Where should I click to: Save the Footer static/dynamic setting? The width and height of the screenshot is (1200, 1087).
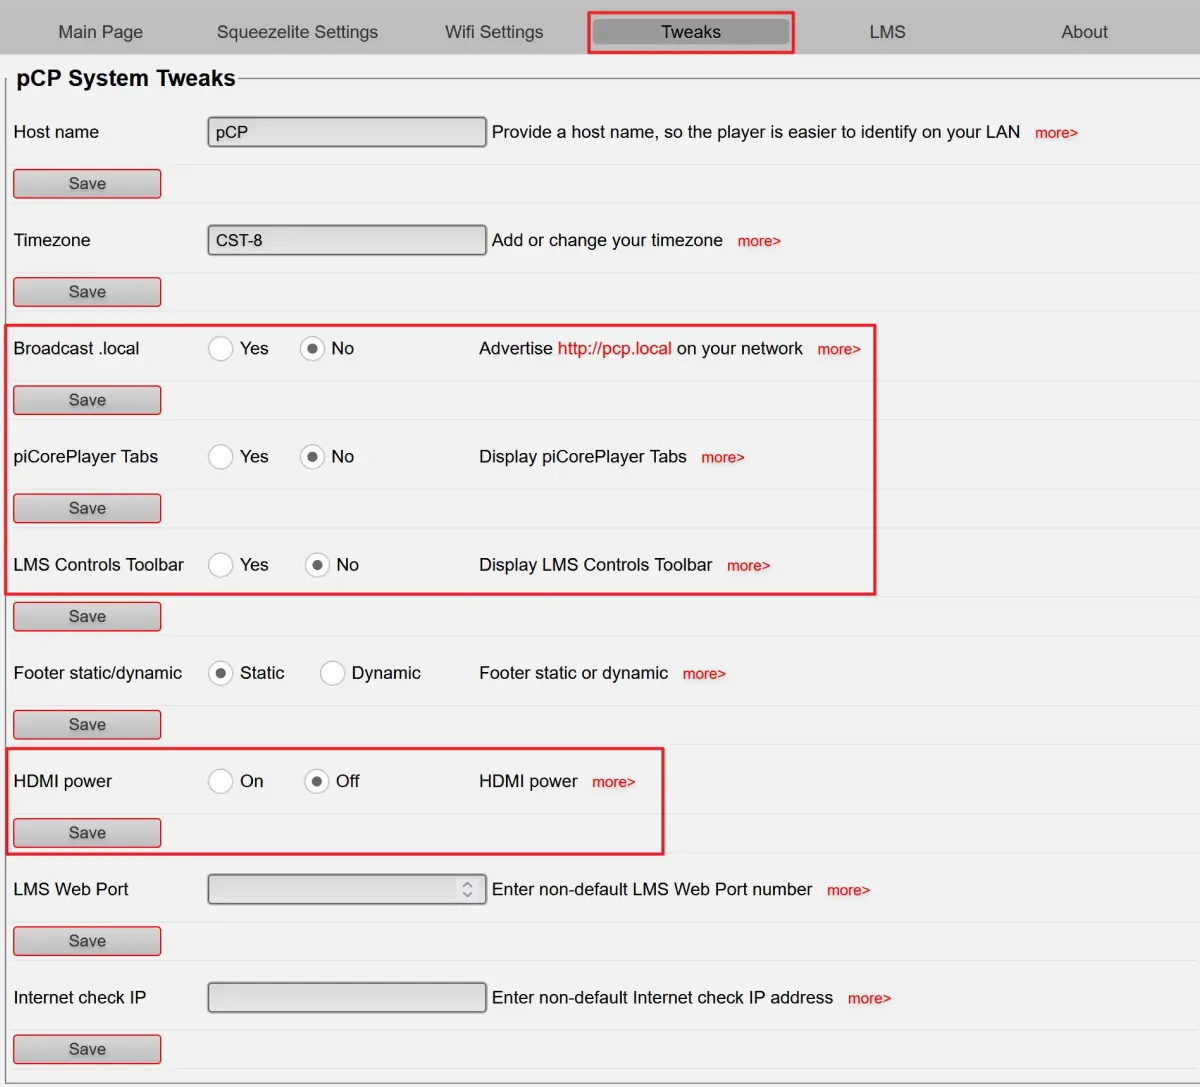click(x=87, y=725)
